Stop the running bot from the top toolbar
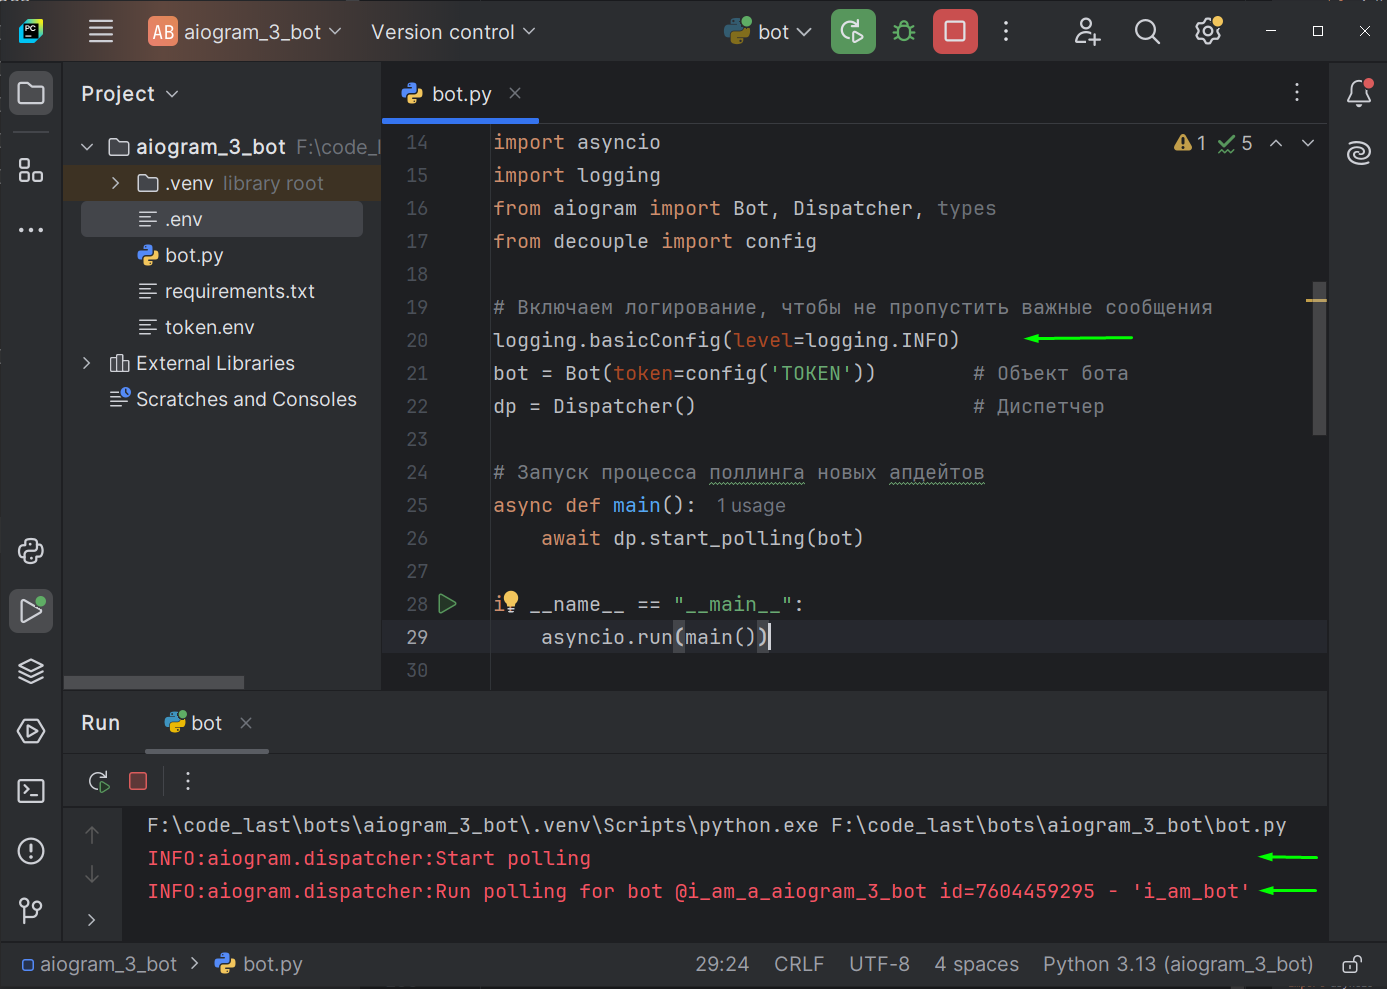The width and height of the screenshot is (1387, 989). pyautogui.click(x=955, y=32)
